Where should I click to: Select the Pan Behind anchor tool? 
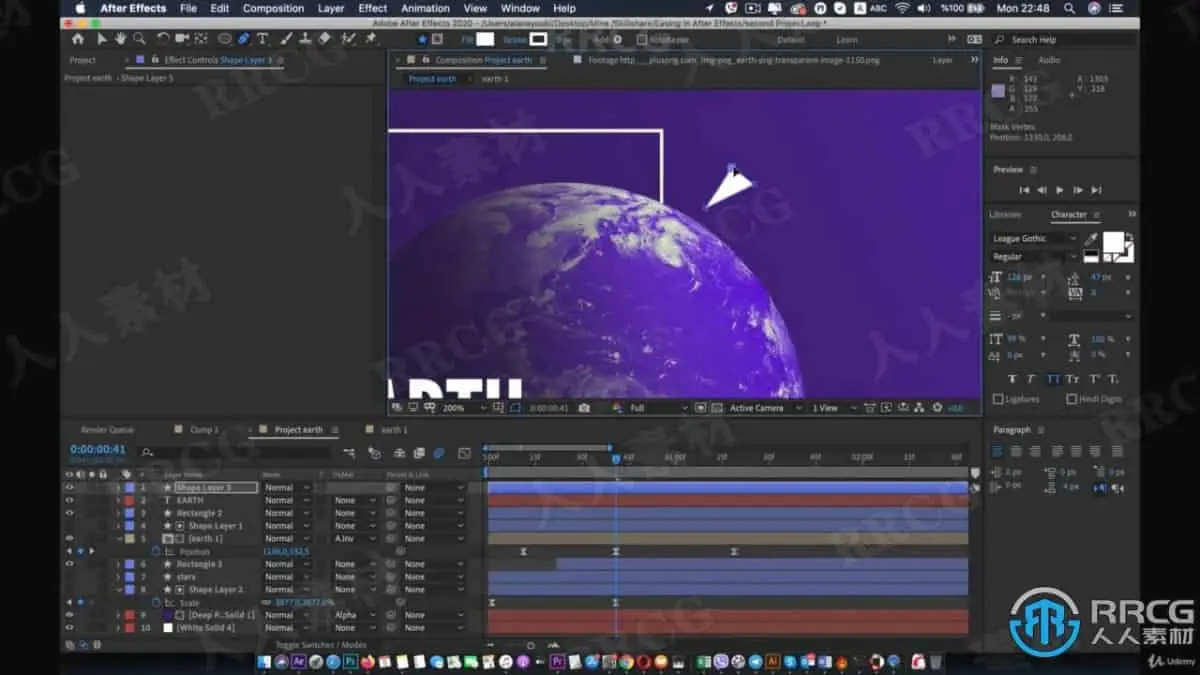201,39
